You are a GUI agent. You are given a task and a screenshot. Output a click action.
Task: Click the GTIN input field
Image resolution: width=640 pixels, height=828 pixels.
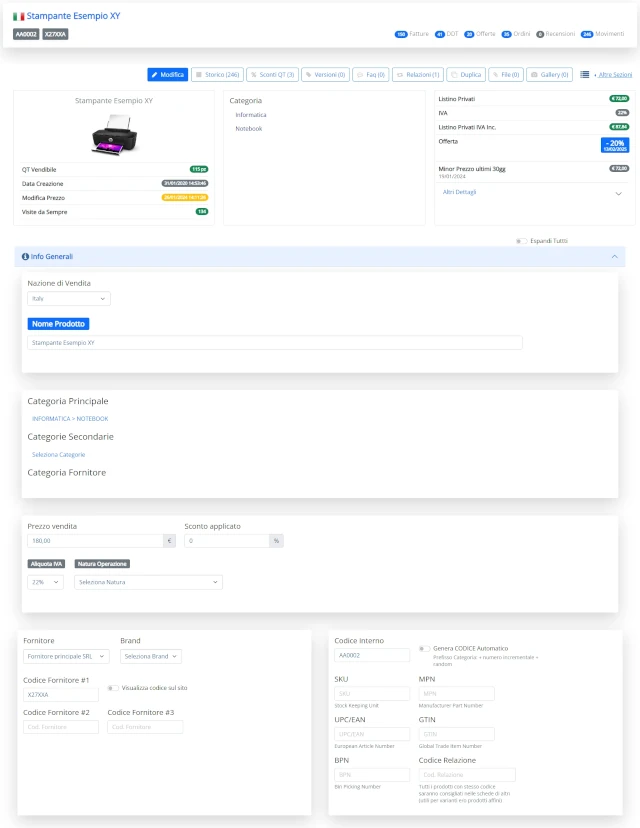click(x=457, y=734)
